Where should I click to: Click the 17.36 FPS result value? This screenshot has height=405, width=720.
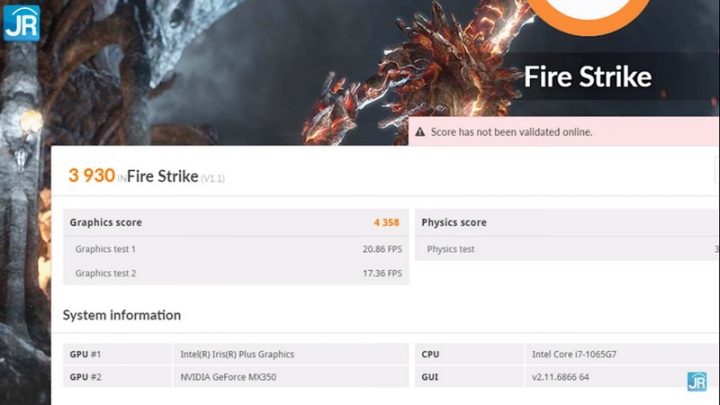(381, 273)
